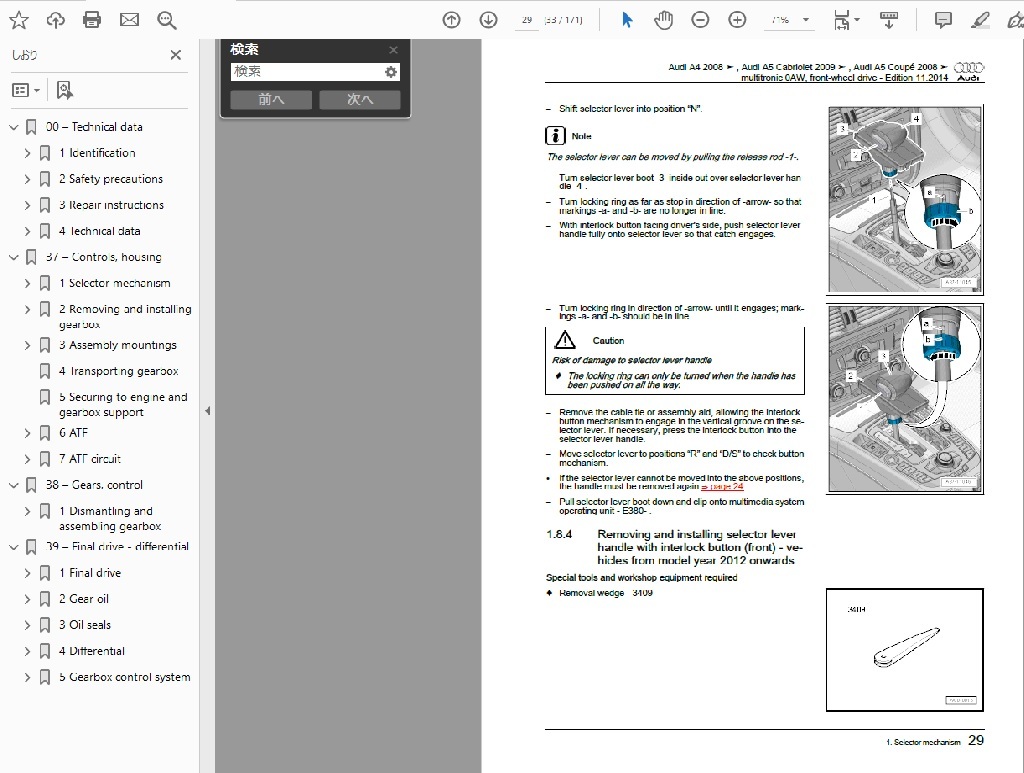Print the document with printer icon
The image size is (1024, 773).
click(x=92, y=20)
